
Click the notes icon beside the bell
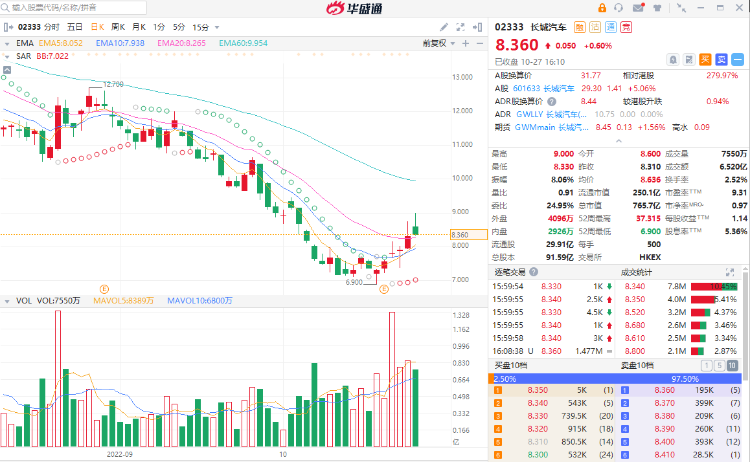point(689,60)
